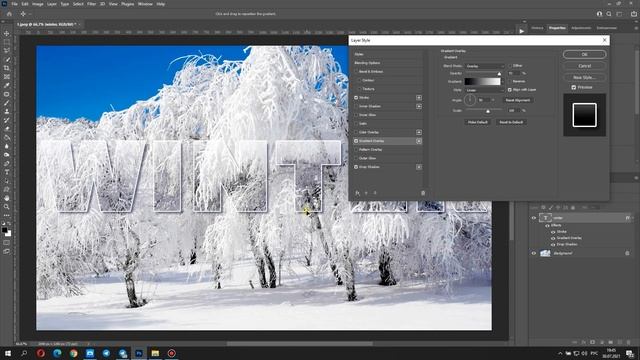Viewport: 640px width, 360px height.
Task: Uncheck the Stroke effect checkbox
Action: tap(356, 98)
